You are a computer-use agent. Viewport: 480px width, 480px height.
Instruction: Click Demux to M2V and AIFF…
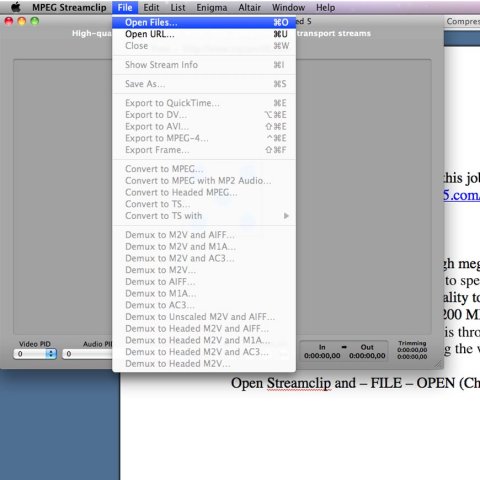204,235
